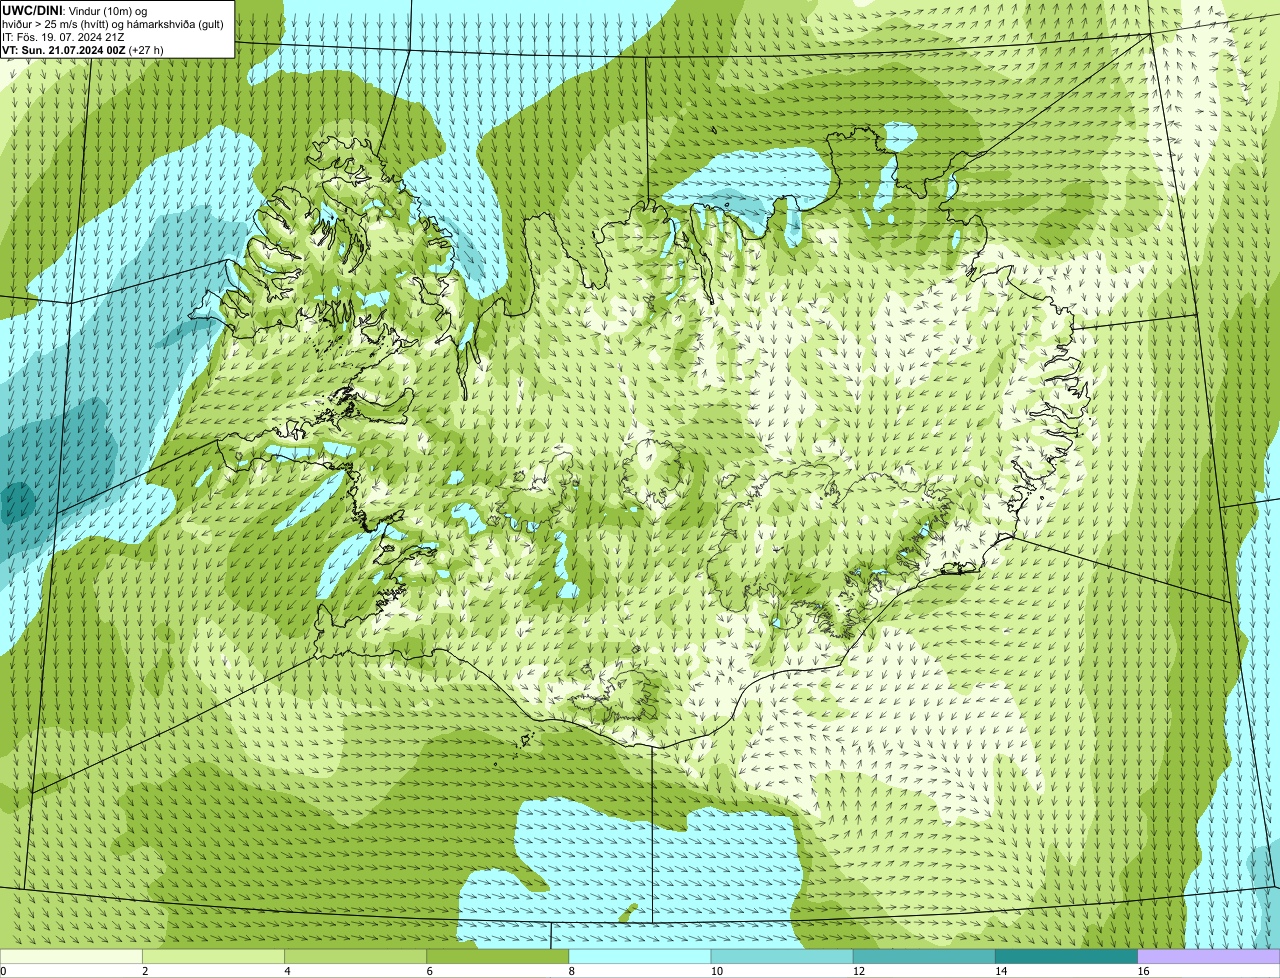Click the 'VT: Sun. 21.07.2024 00Z' valid time text
Image resolution: width=1280 pixels, height=978 pixels.
(x=62, y=49)
